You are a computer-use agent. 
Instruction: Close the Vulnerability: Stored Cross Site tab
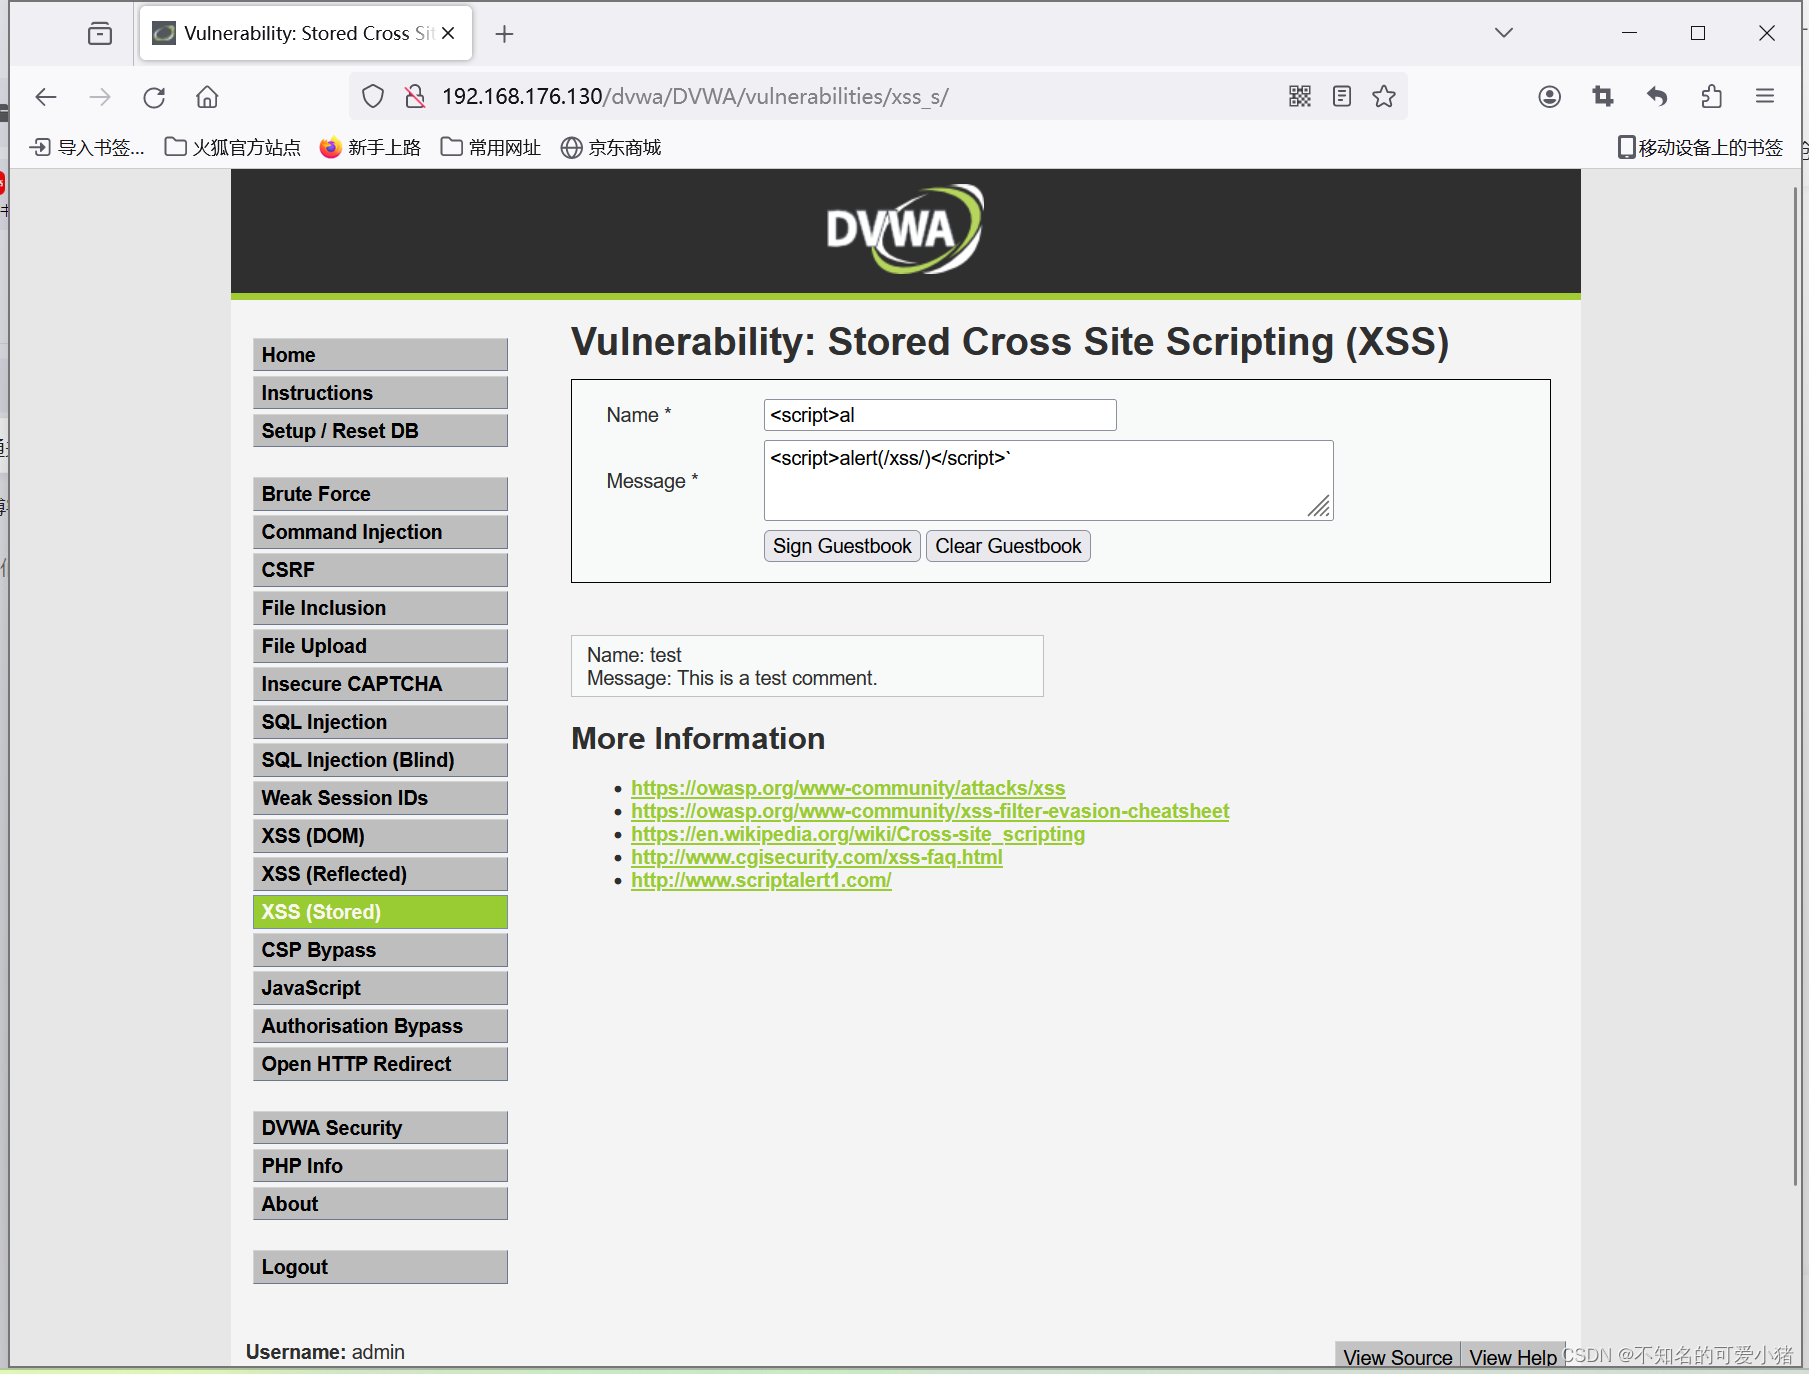448,33
